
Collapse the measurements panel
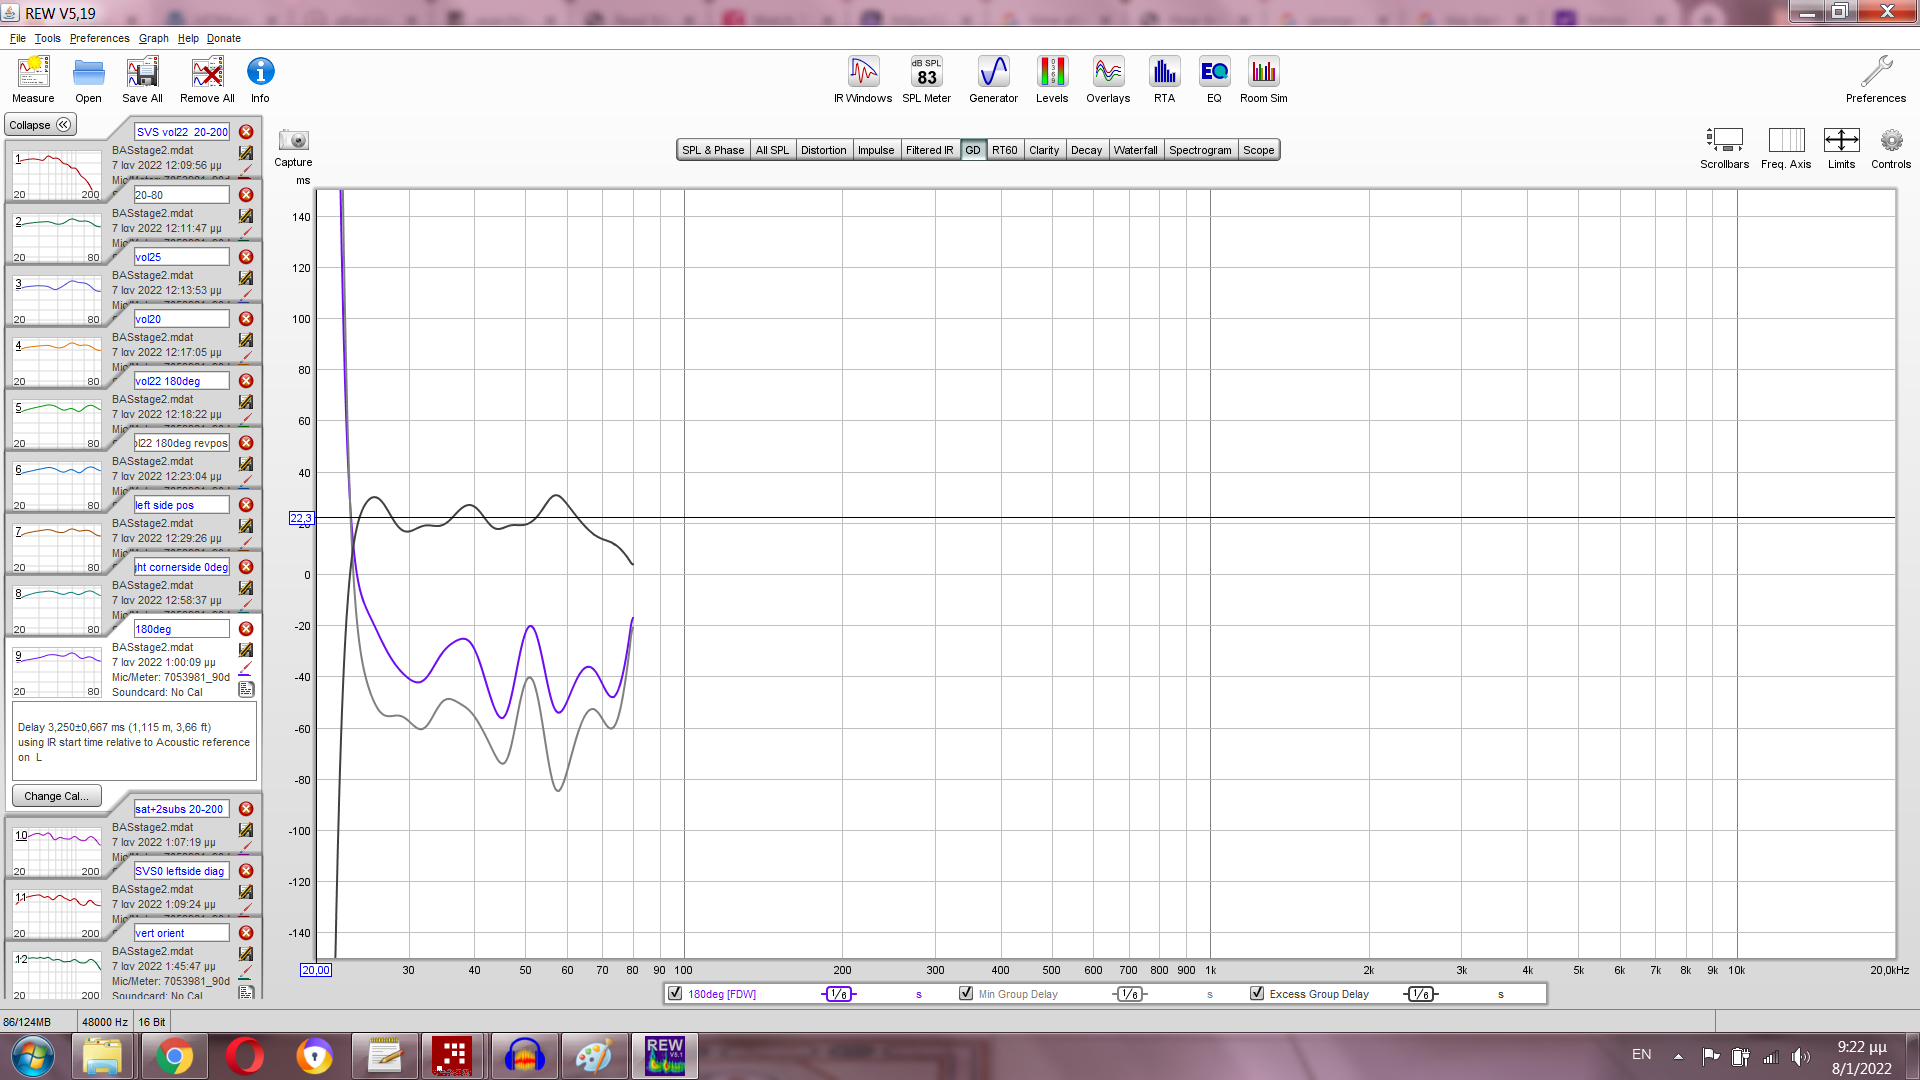[x=40, y=125]
